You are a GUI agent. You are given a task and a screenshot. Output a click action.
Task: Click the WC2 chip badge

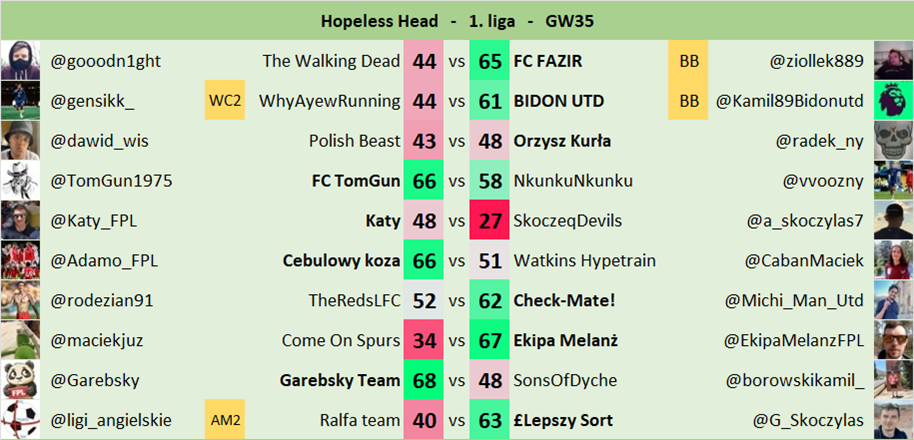click(224, 101)
